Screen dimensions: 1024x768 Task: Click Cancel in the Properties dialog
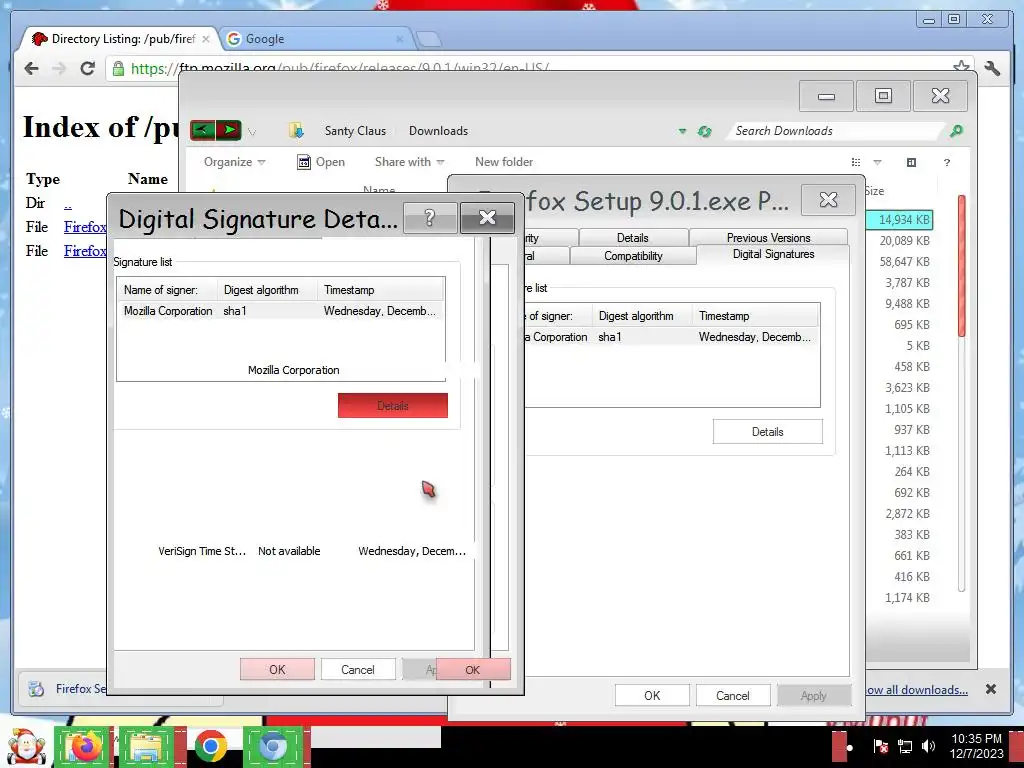click(733, 696)
